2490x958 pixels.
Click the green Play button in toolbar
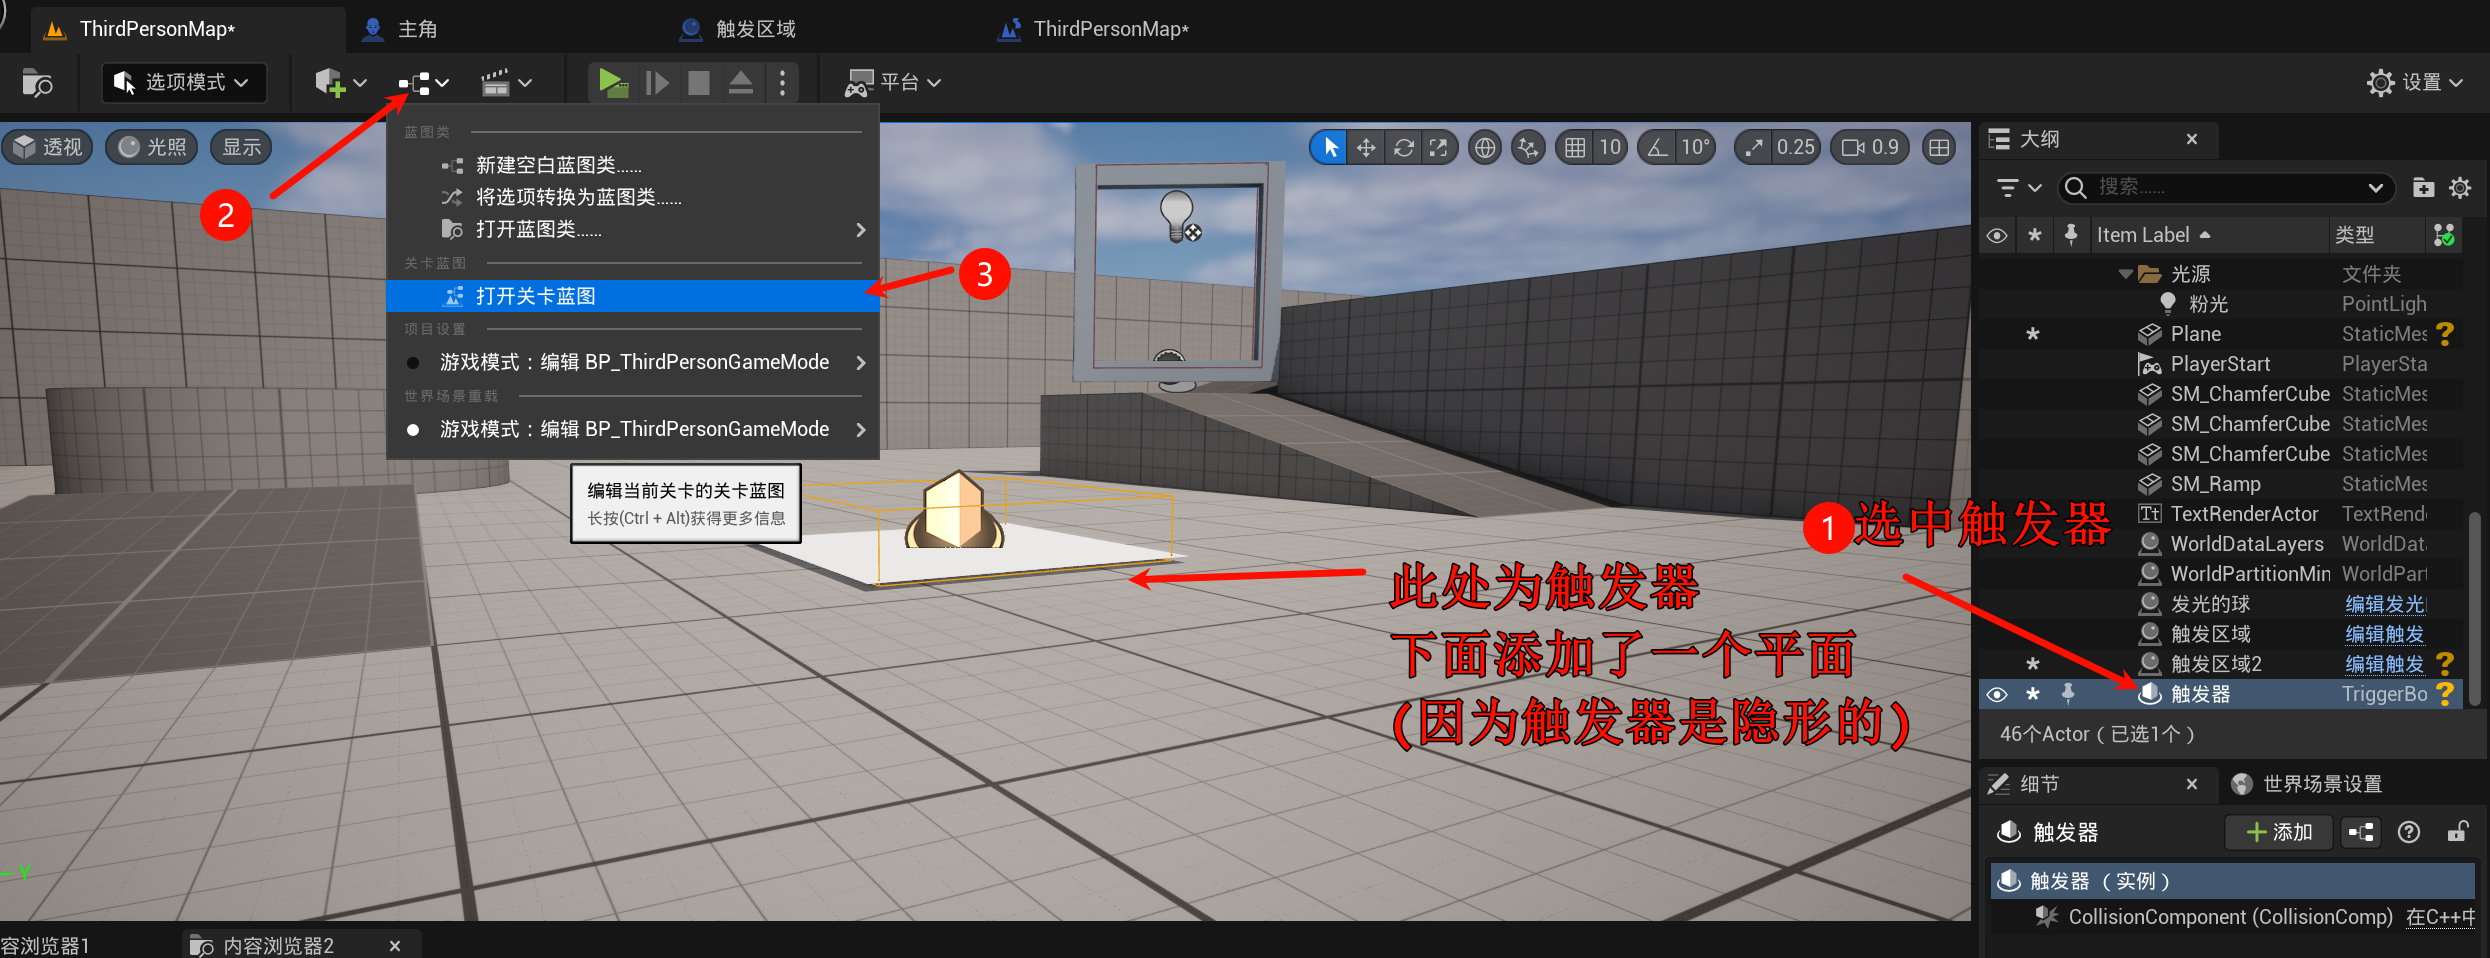(612, 82)
